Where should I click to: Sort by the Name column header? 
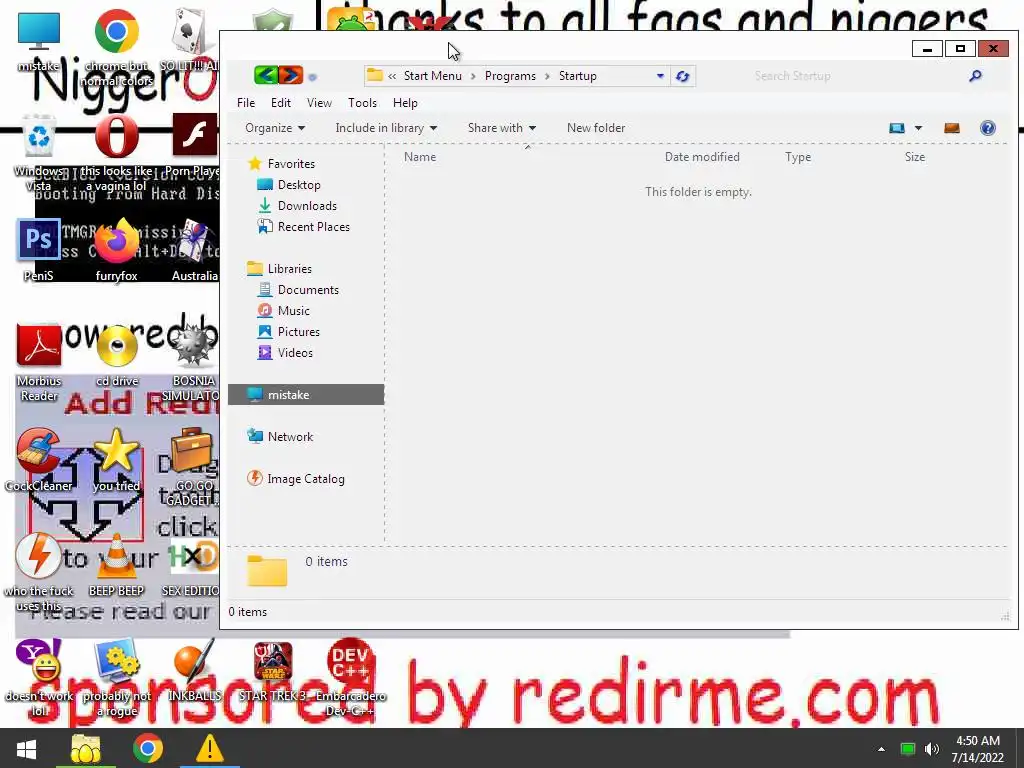[x=420, y=157]
